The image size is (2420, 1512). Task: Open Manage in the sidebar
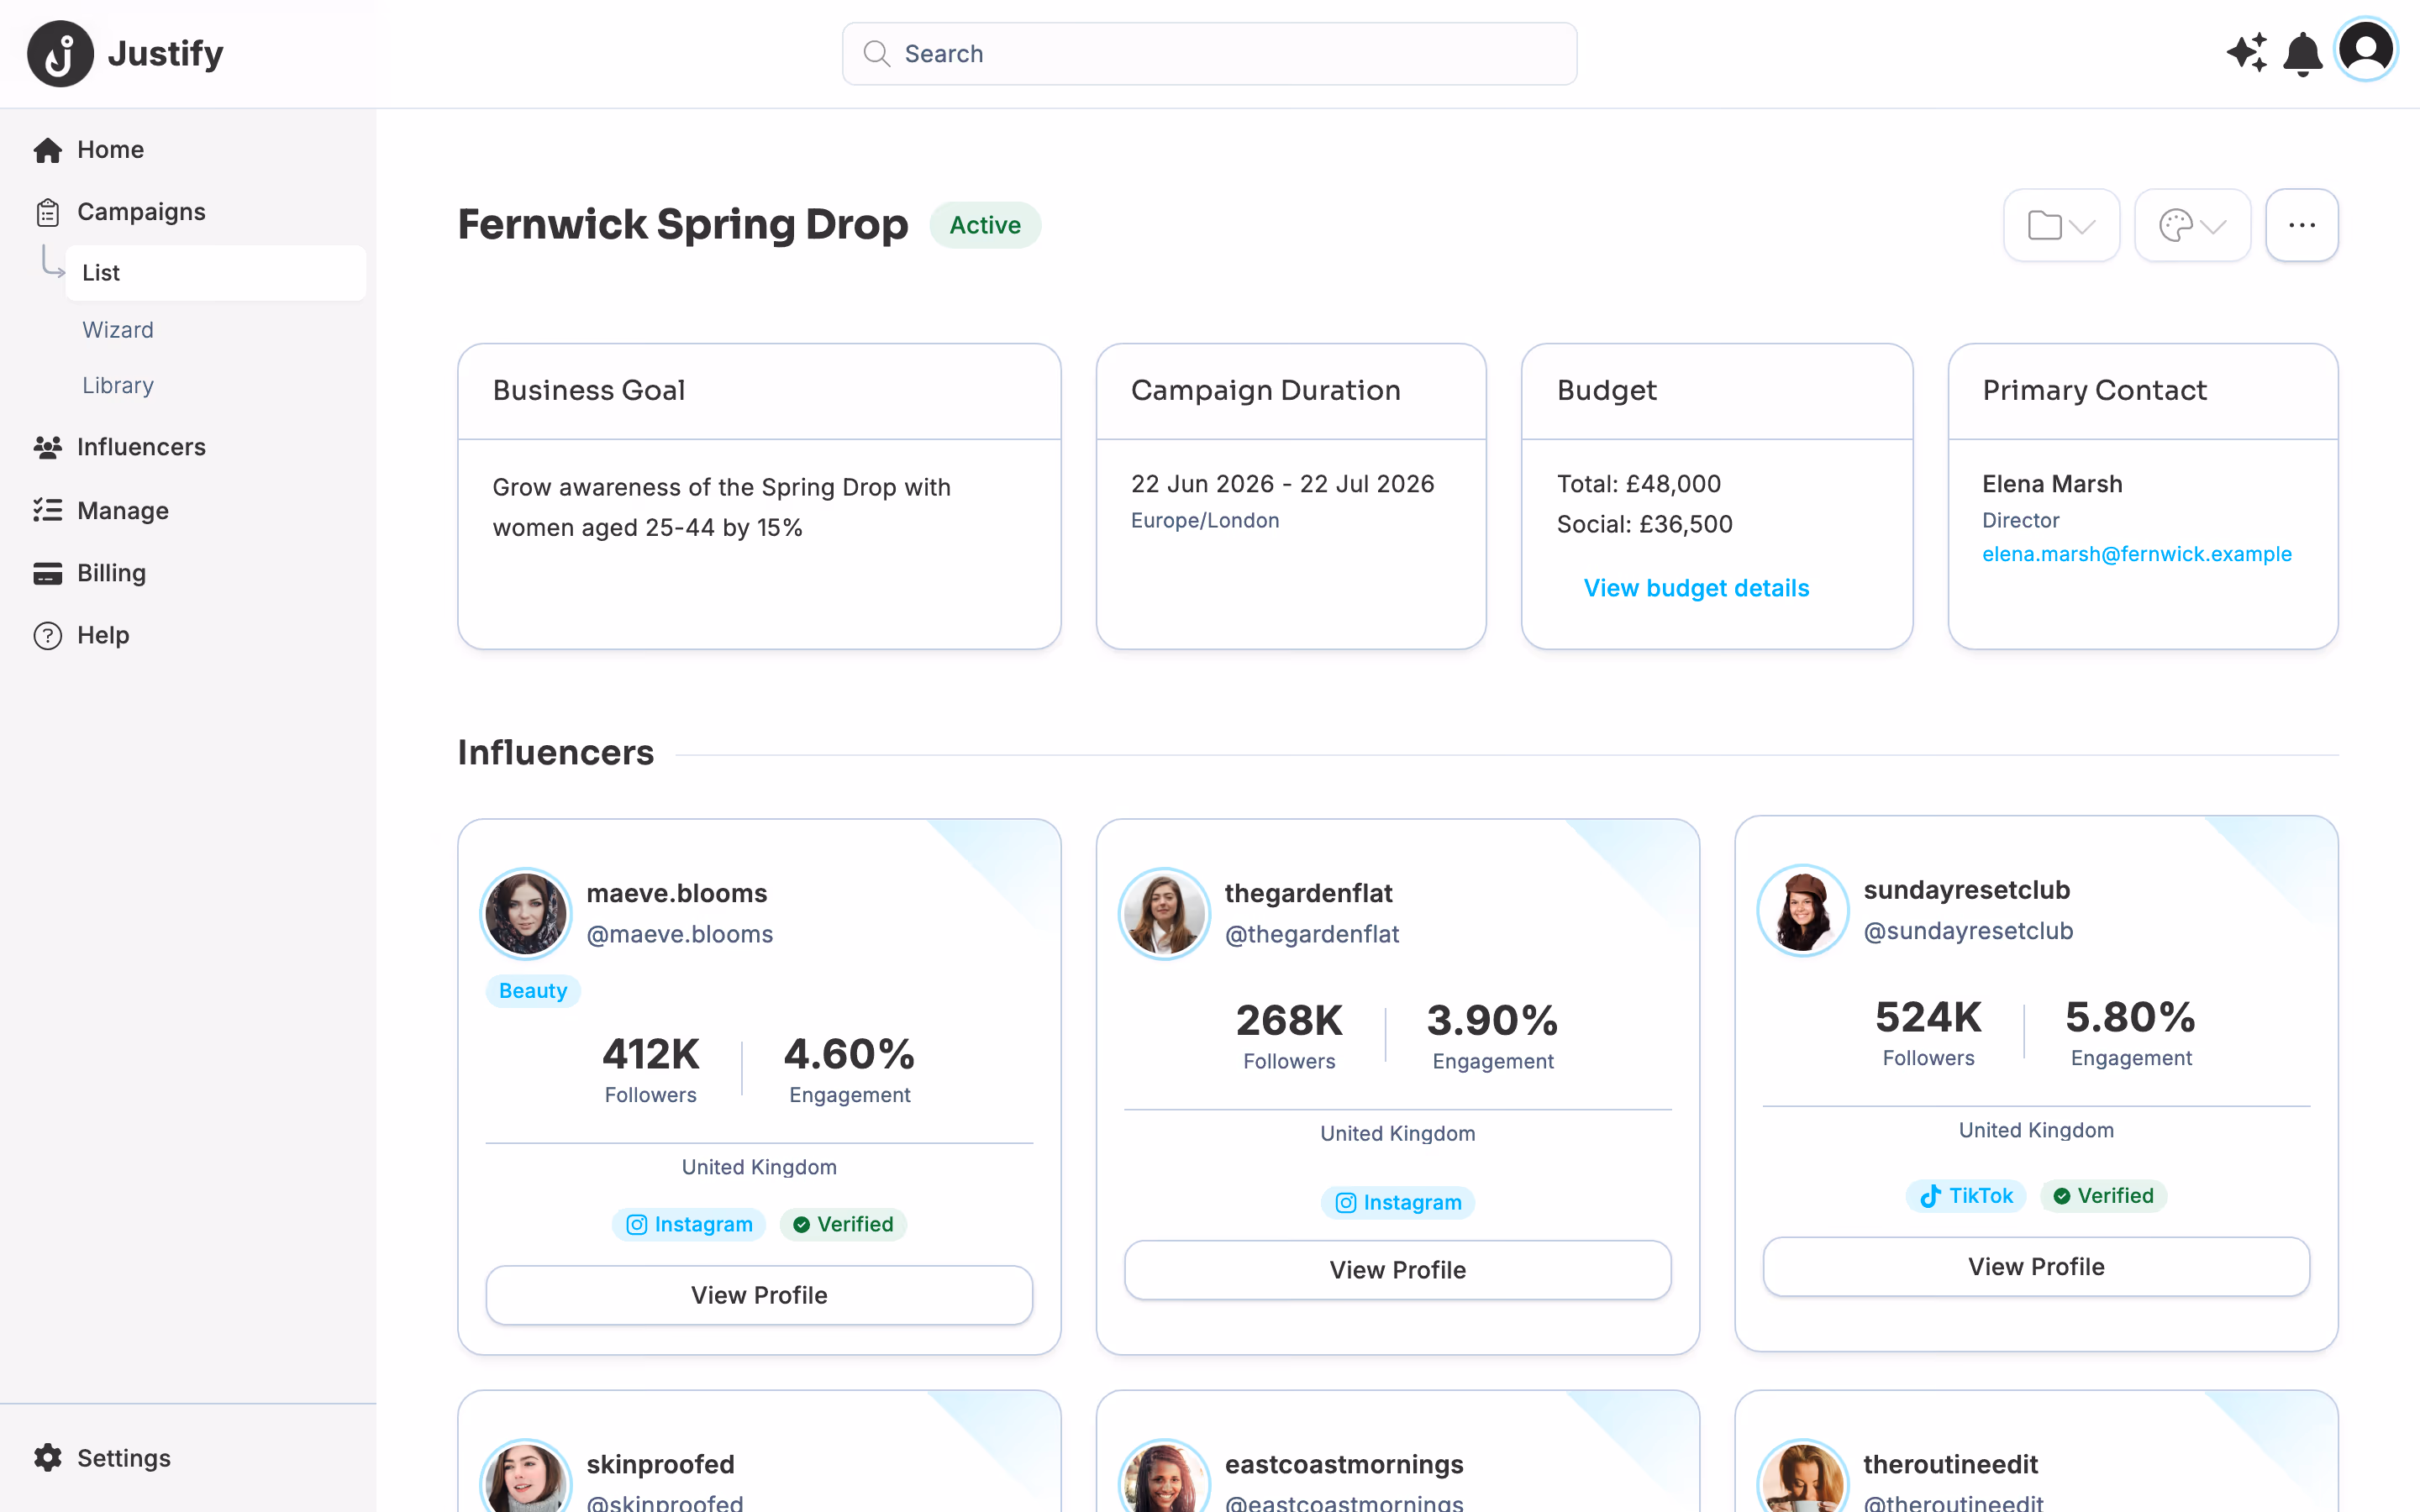pos(123,510)
